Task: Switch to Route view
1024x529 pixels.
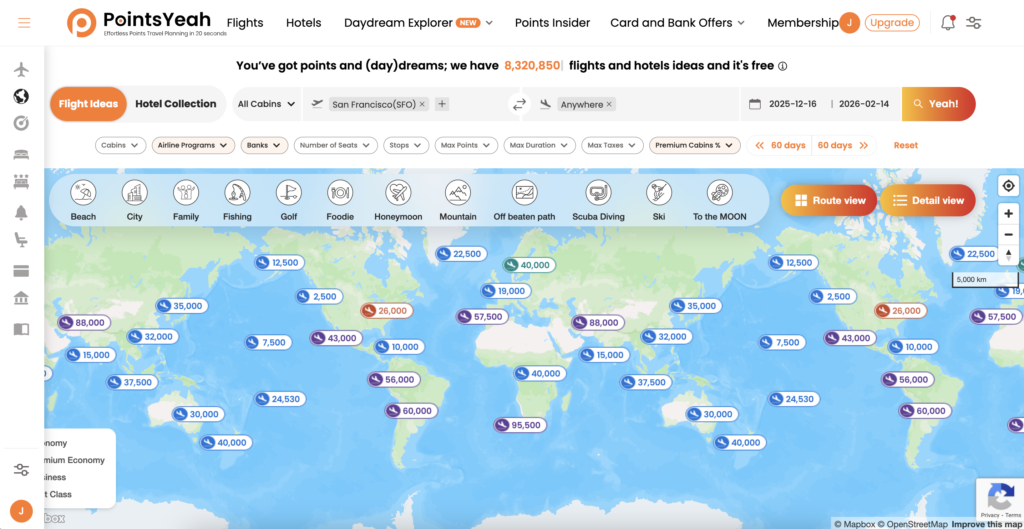Action: coord(829,200)
